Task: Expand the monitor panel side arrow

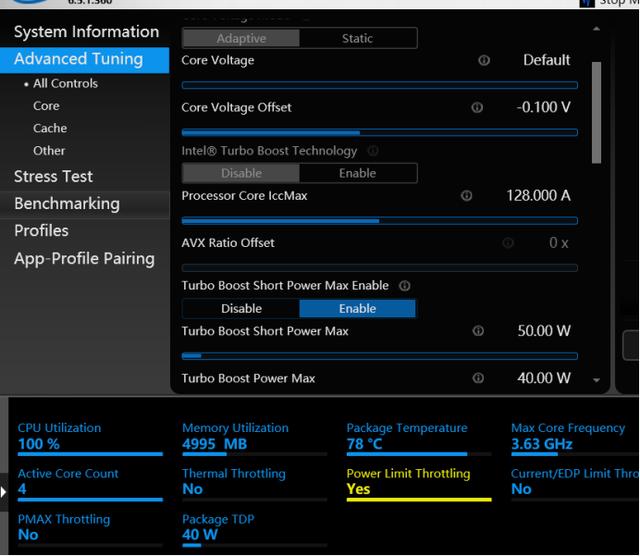Action: click(3, 492)
